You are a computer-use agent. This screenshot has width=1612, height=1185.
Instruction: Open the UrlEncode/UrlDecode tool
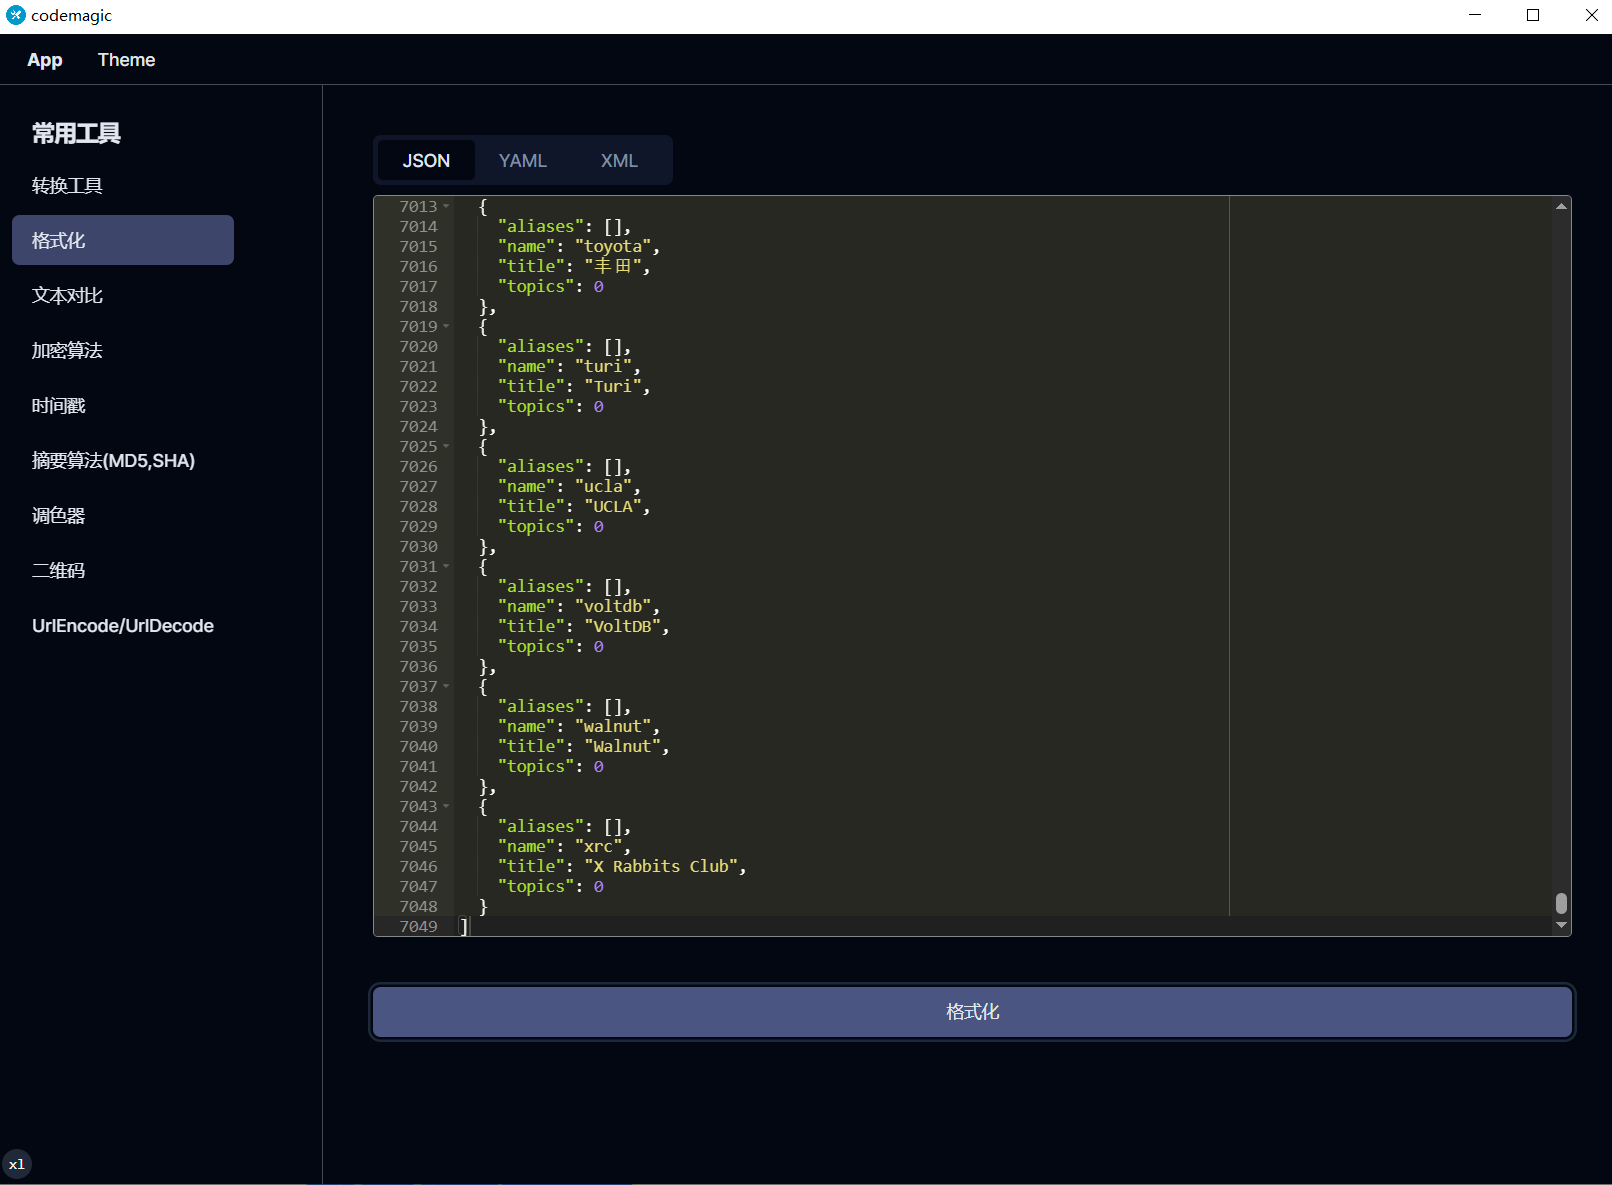[x=123, y=625]
